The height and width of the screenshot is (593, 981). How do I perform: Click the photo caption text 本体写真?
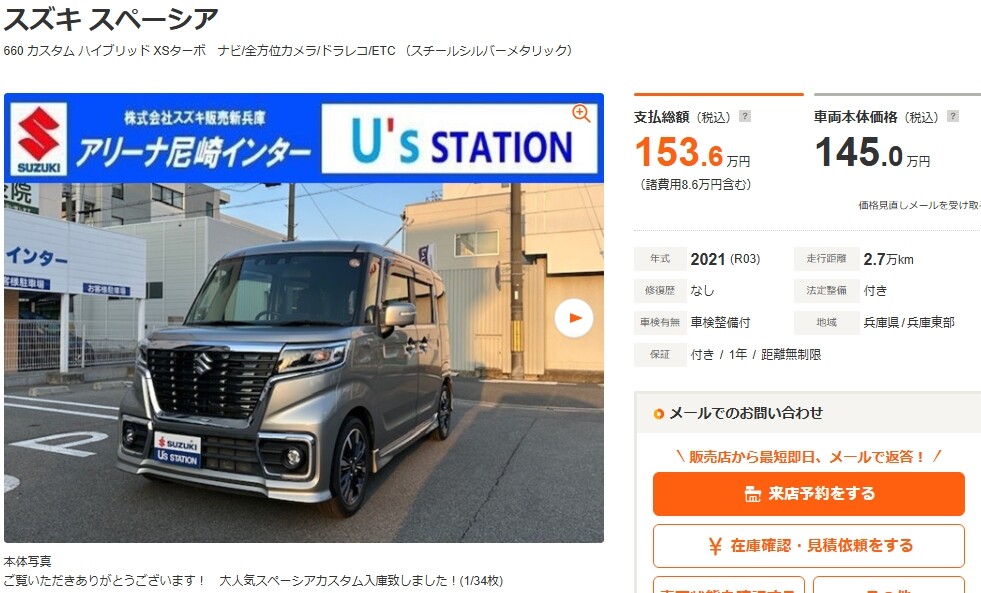[x=28, y=562]
